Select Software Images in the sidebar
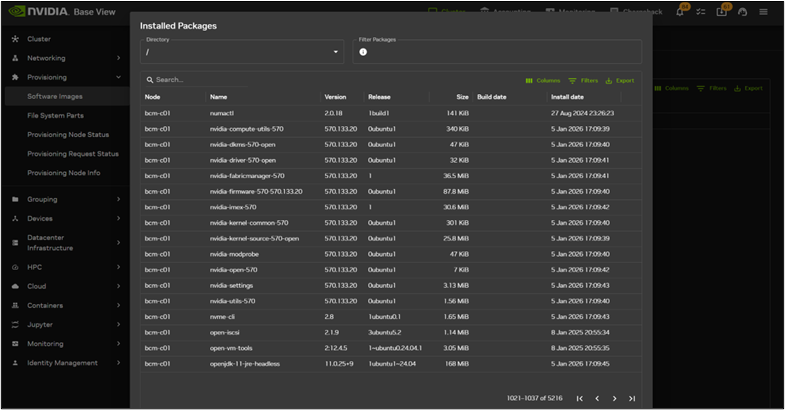The height and width of the screenshot is (410, 785). click(x=55, y=96)
